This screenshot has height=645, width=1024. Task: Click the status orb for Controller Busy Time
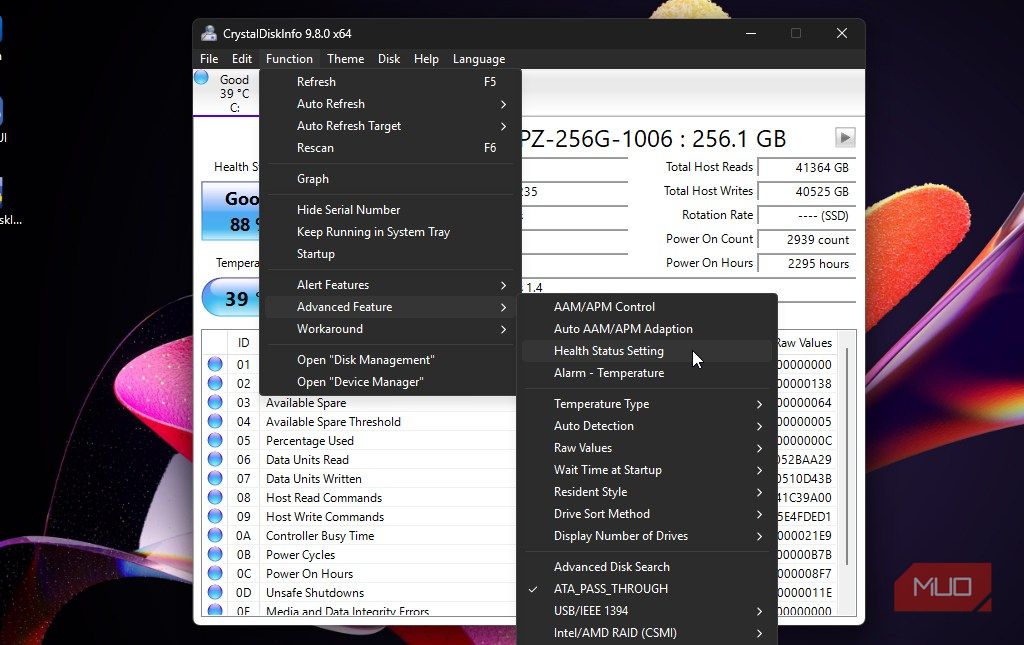[x=215, y=535]
